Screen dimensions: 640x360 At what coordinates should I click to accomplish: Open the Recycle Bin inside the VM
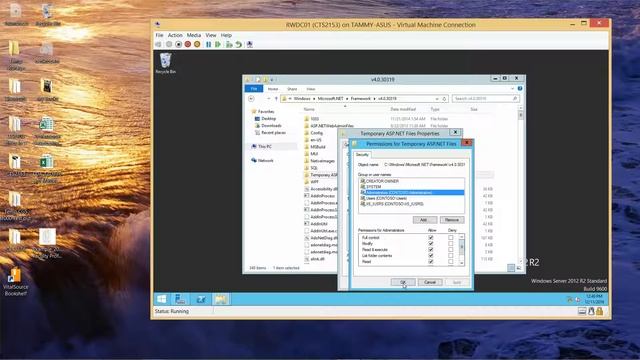tap(165, 63)
